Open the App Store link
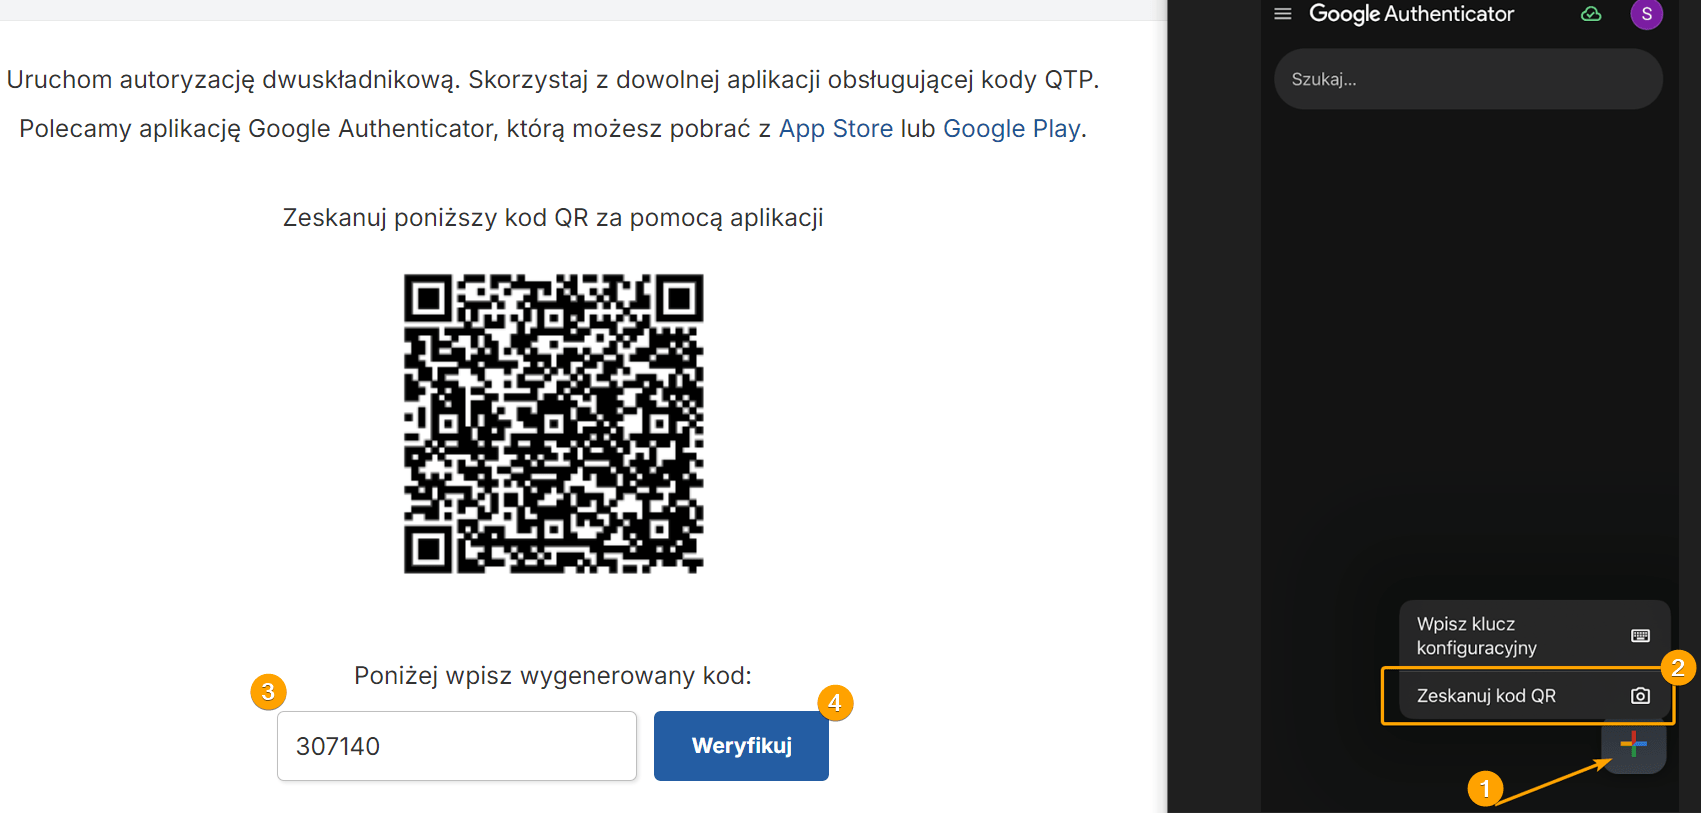Viewport: 1701px width, 813px height. tap(836, 129)
